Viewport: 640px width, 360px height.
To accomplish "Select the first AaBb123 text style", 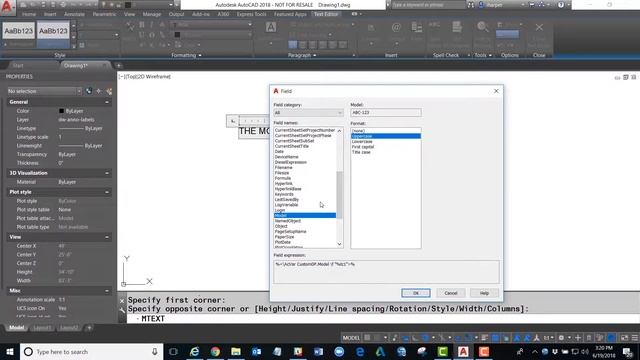I will 18,31.
